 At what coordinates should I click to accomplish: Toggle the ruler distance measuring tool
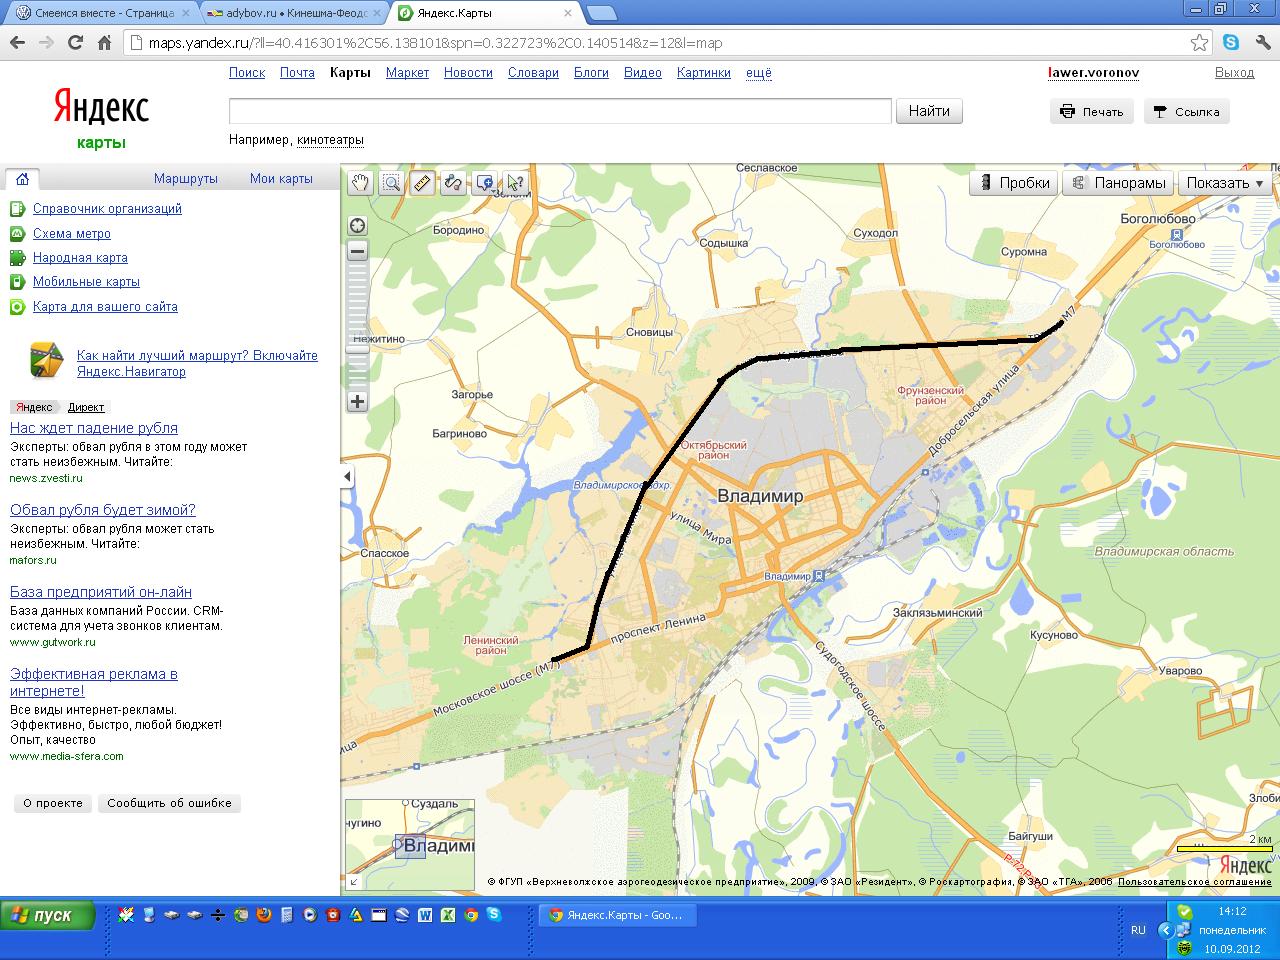(422, 183)
